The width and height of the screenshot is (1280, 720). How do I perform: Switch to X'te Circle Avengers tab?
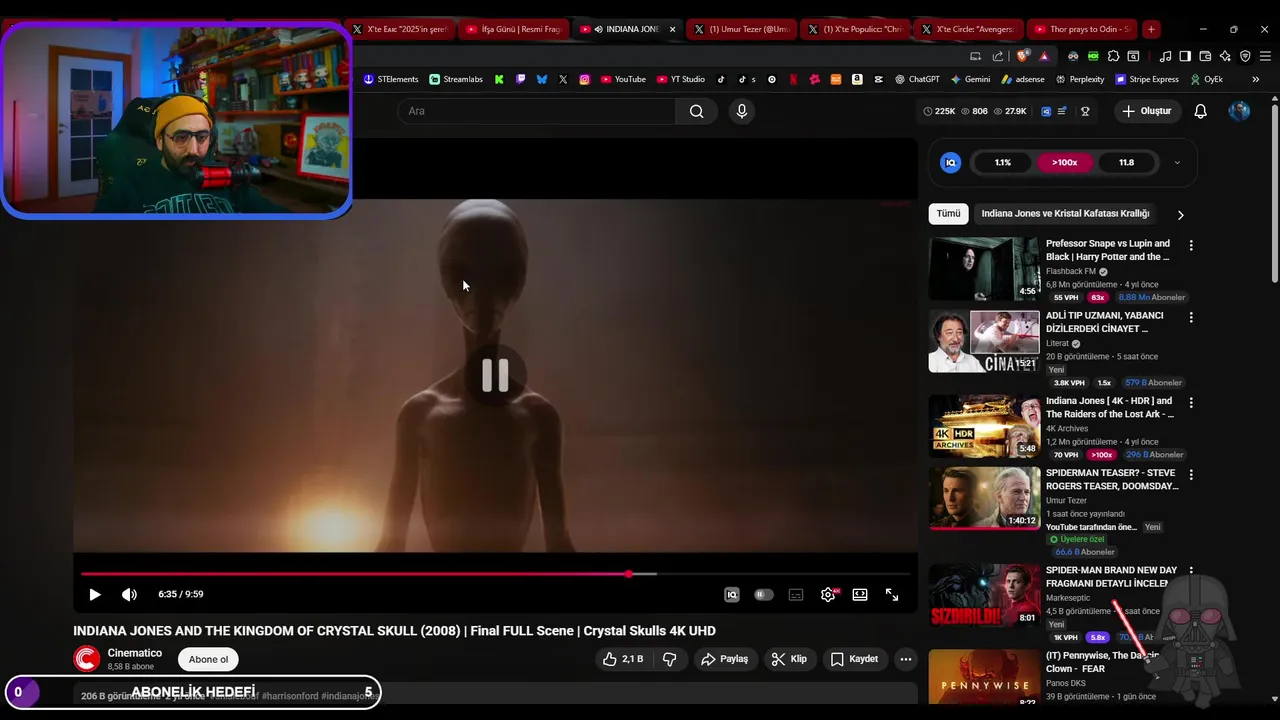(x=970, y=29)
